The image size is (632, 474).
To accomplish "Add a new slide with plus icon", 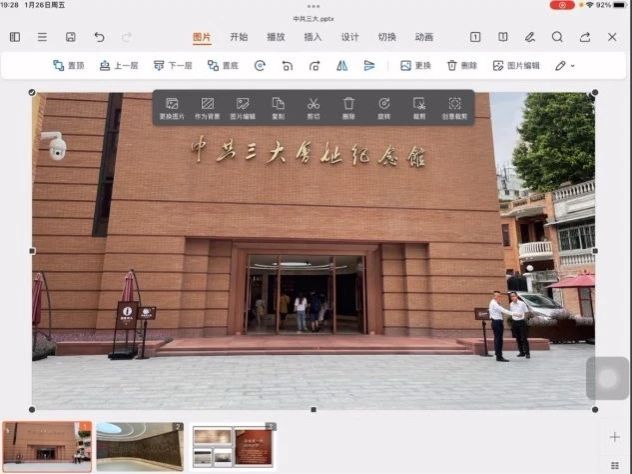I will point(615,437).
